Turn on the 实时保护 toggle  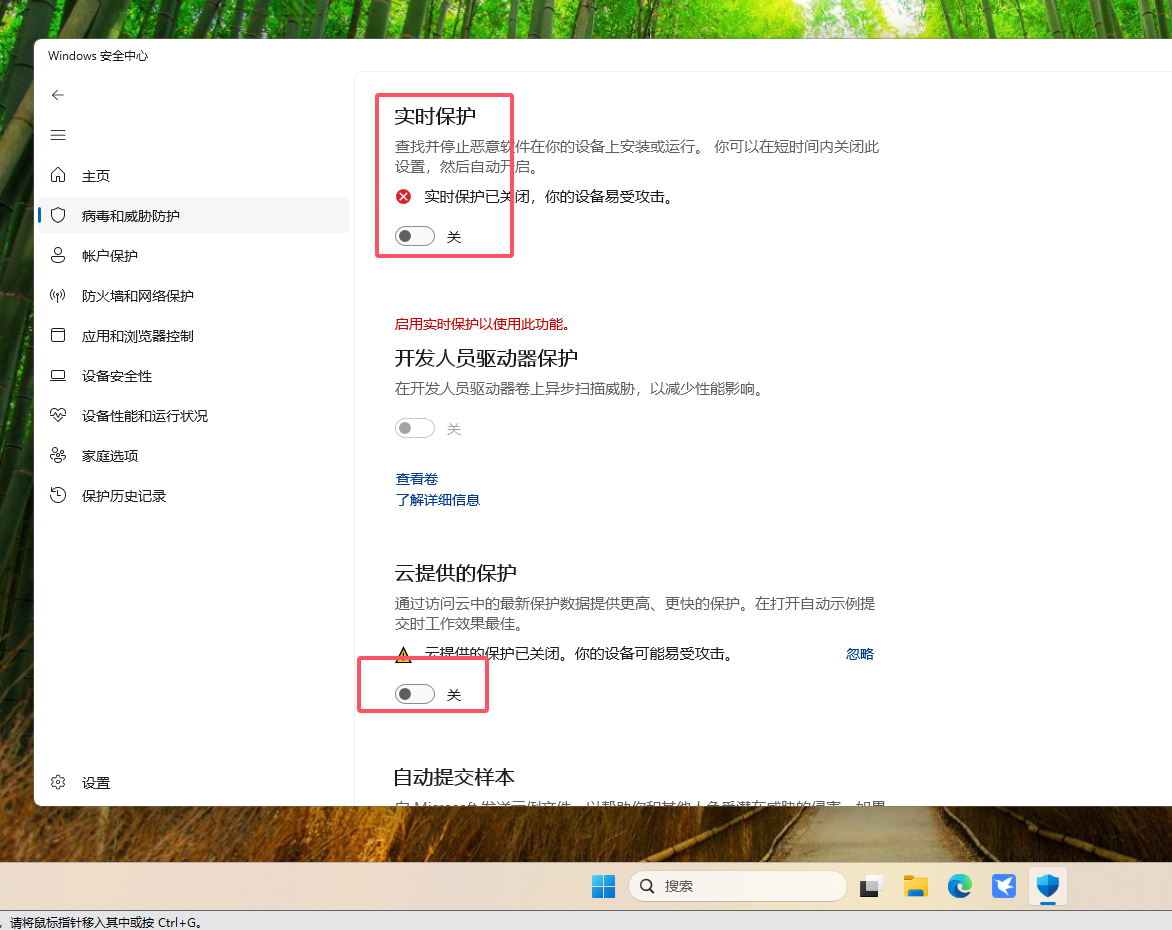pos(415,237)
